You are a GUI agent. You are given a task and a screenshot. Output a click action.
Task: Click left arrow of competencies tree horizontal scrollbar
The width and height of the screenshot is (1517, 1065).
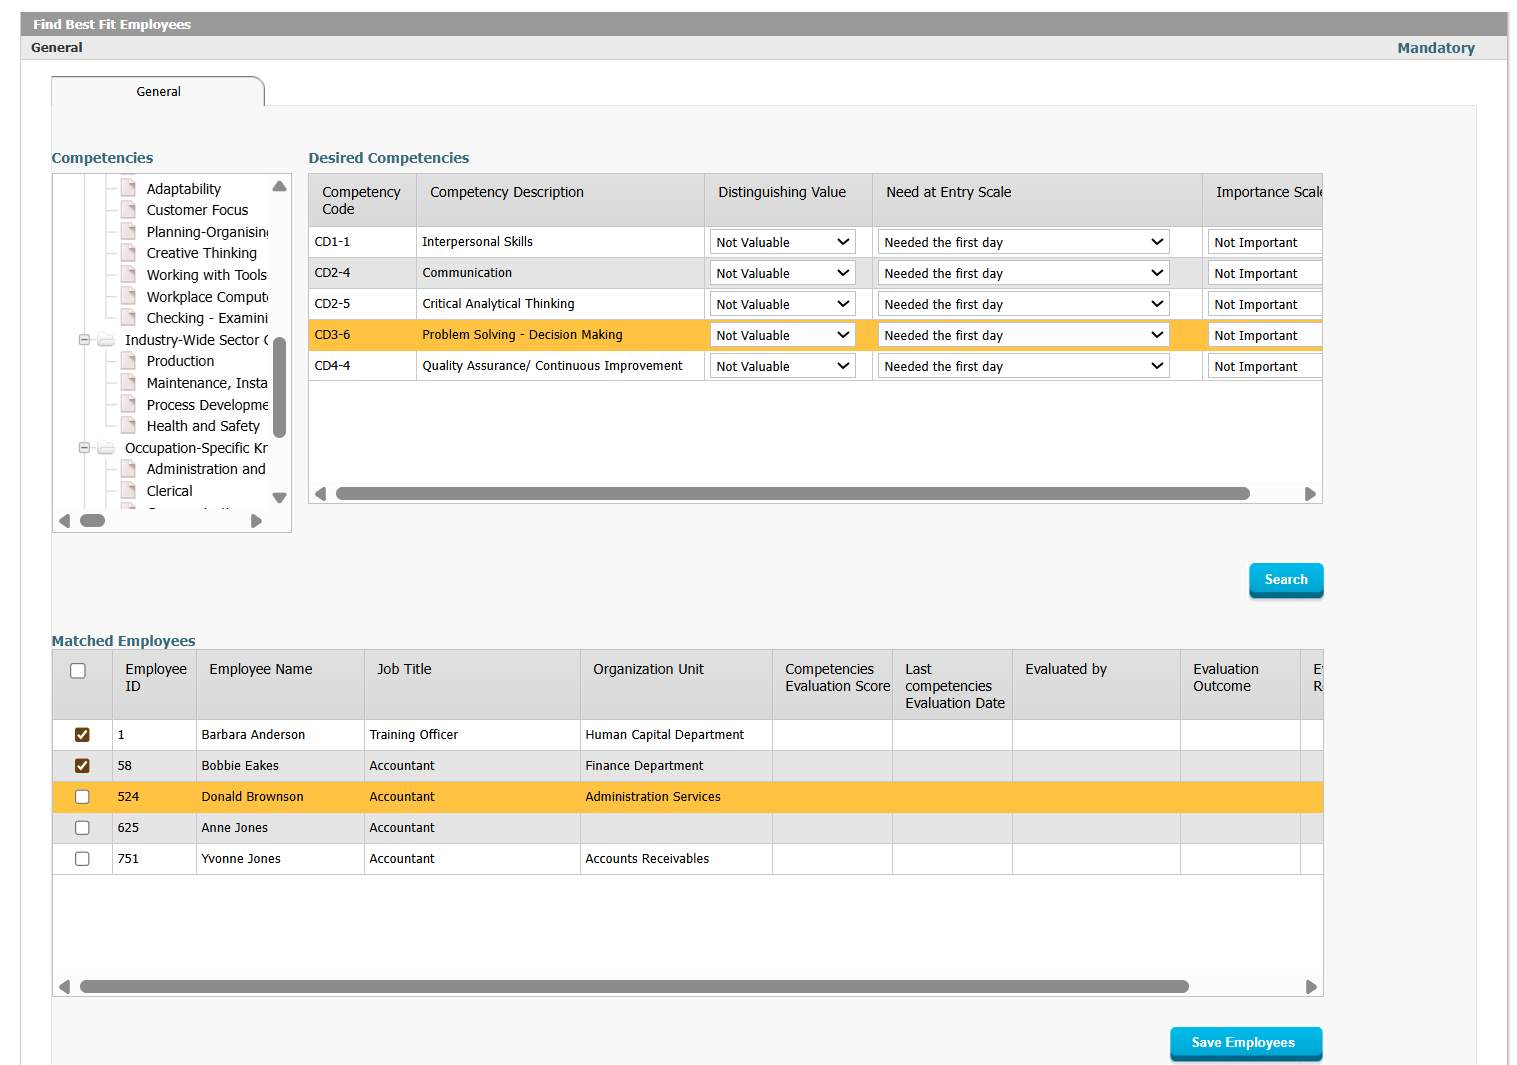[65, 521]
